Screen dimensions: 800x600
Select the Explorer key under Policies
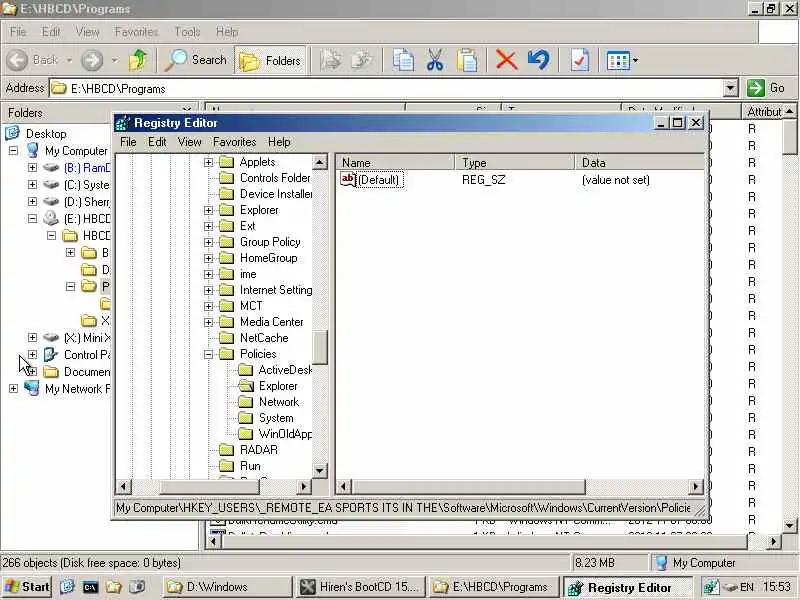point(278,386)
